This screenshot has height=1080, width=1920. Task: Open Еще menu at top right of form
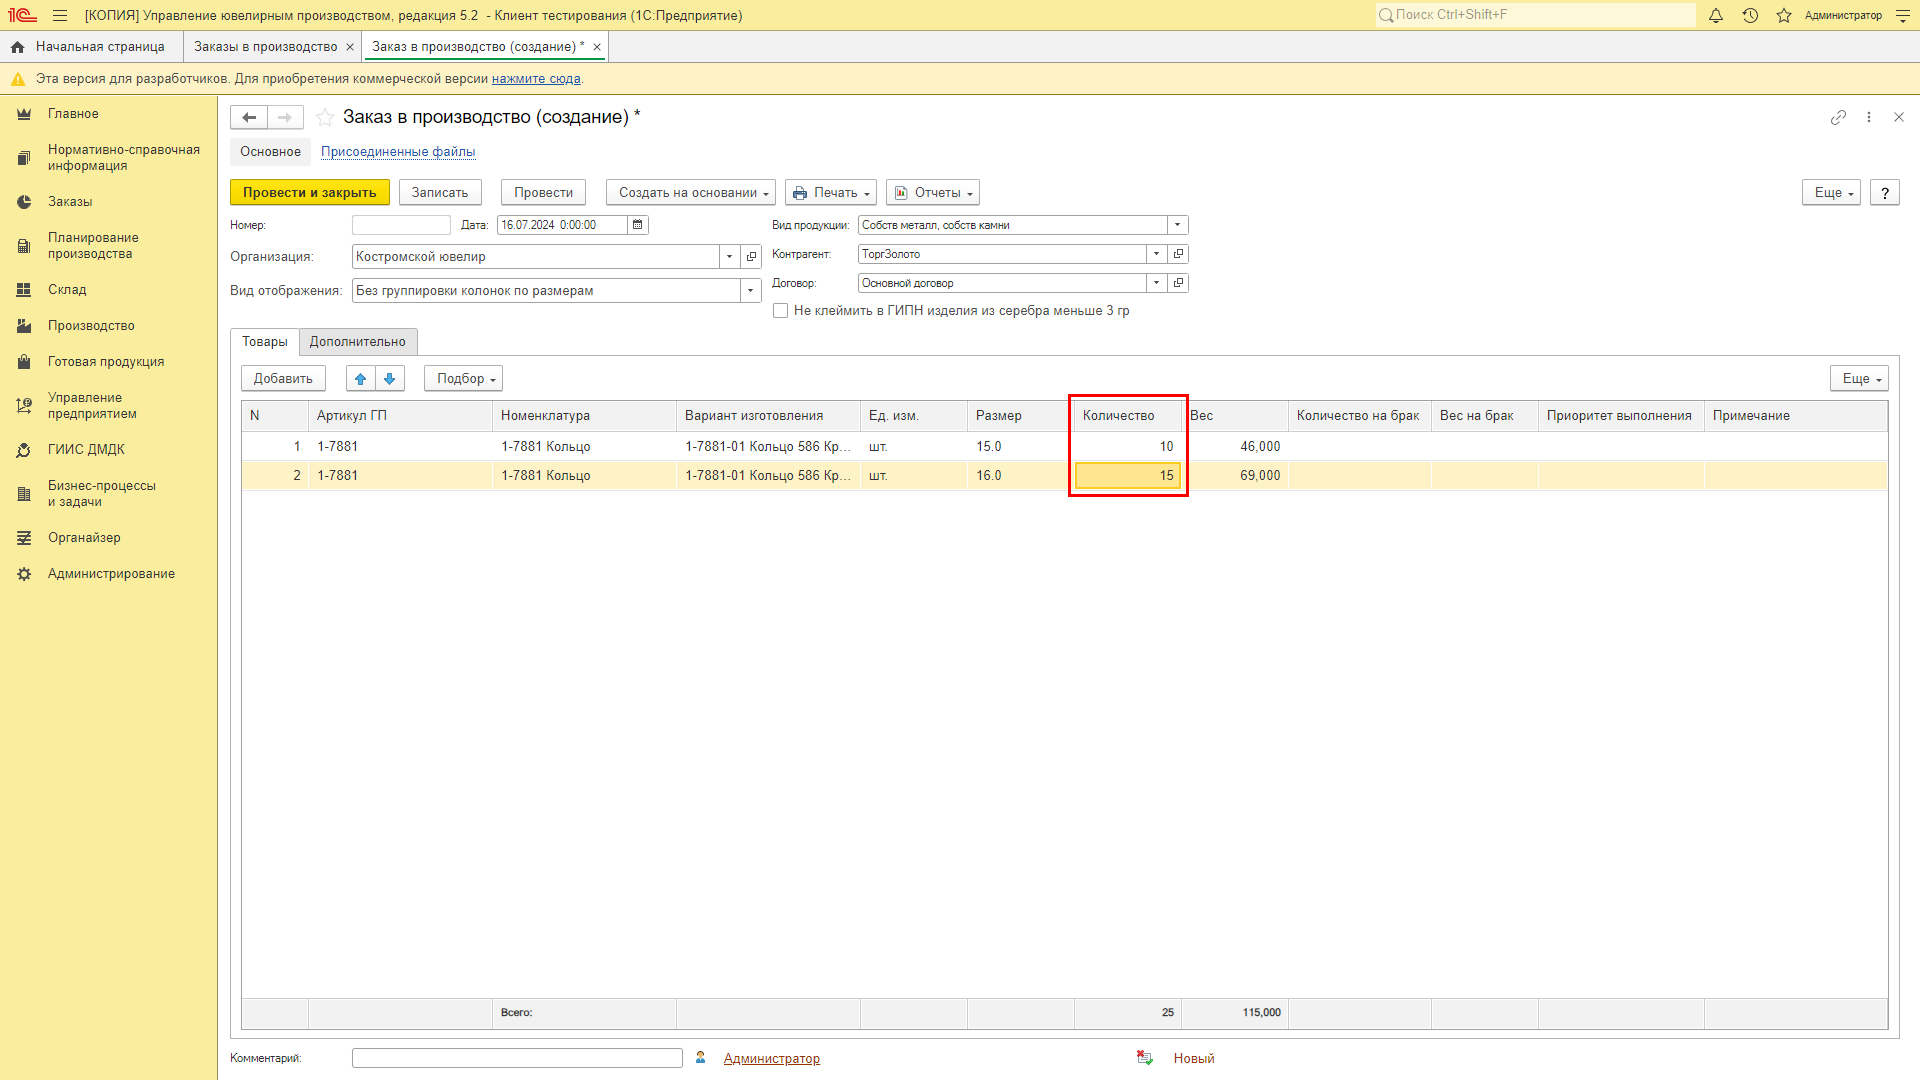pos(1832,192)
